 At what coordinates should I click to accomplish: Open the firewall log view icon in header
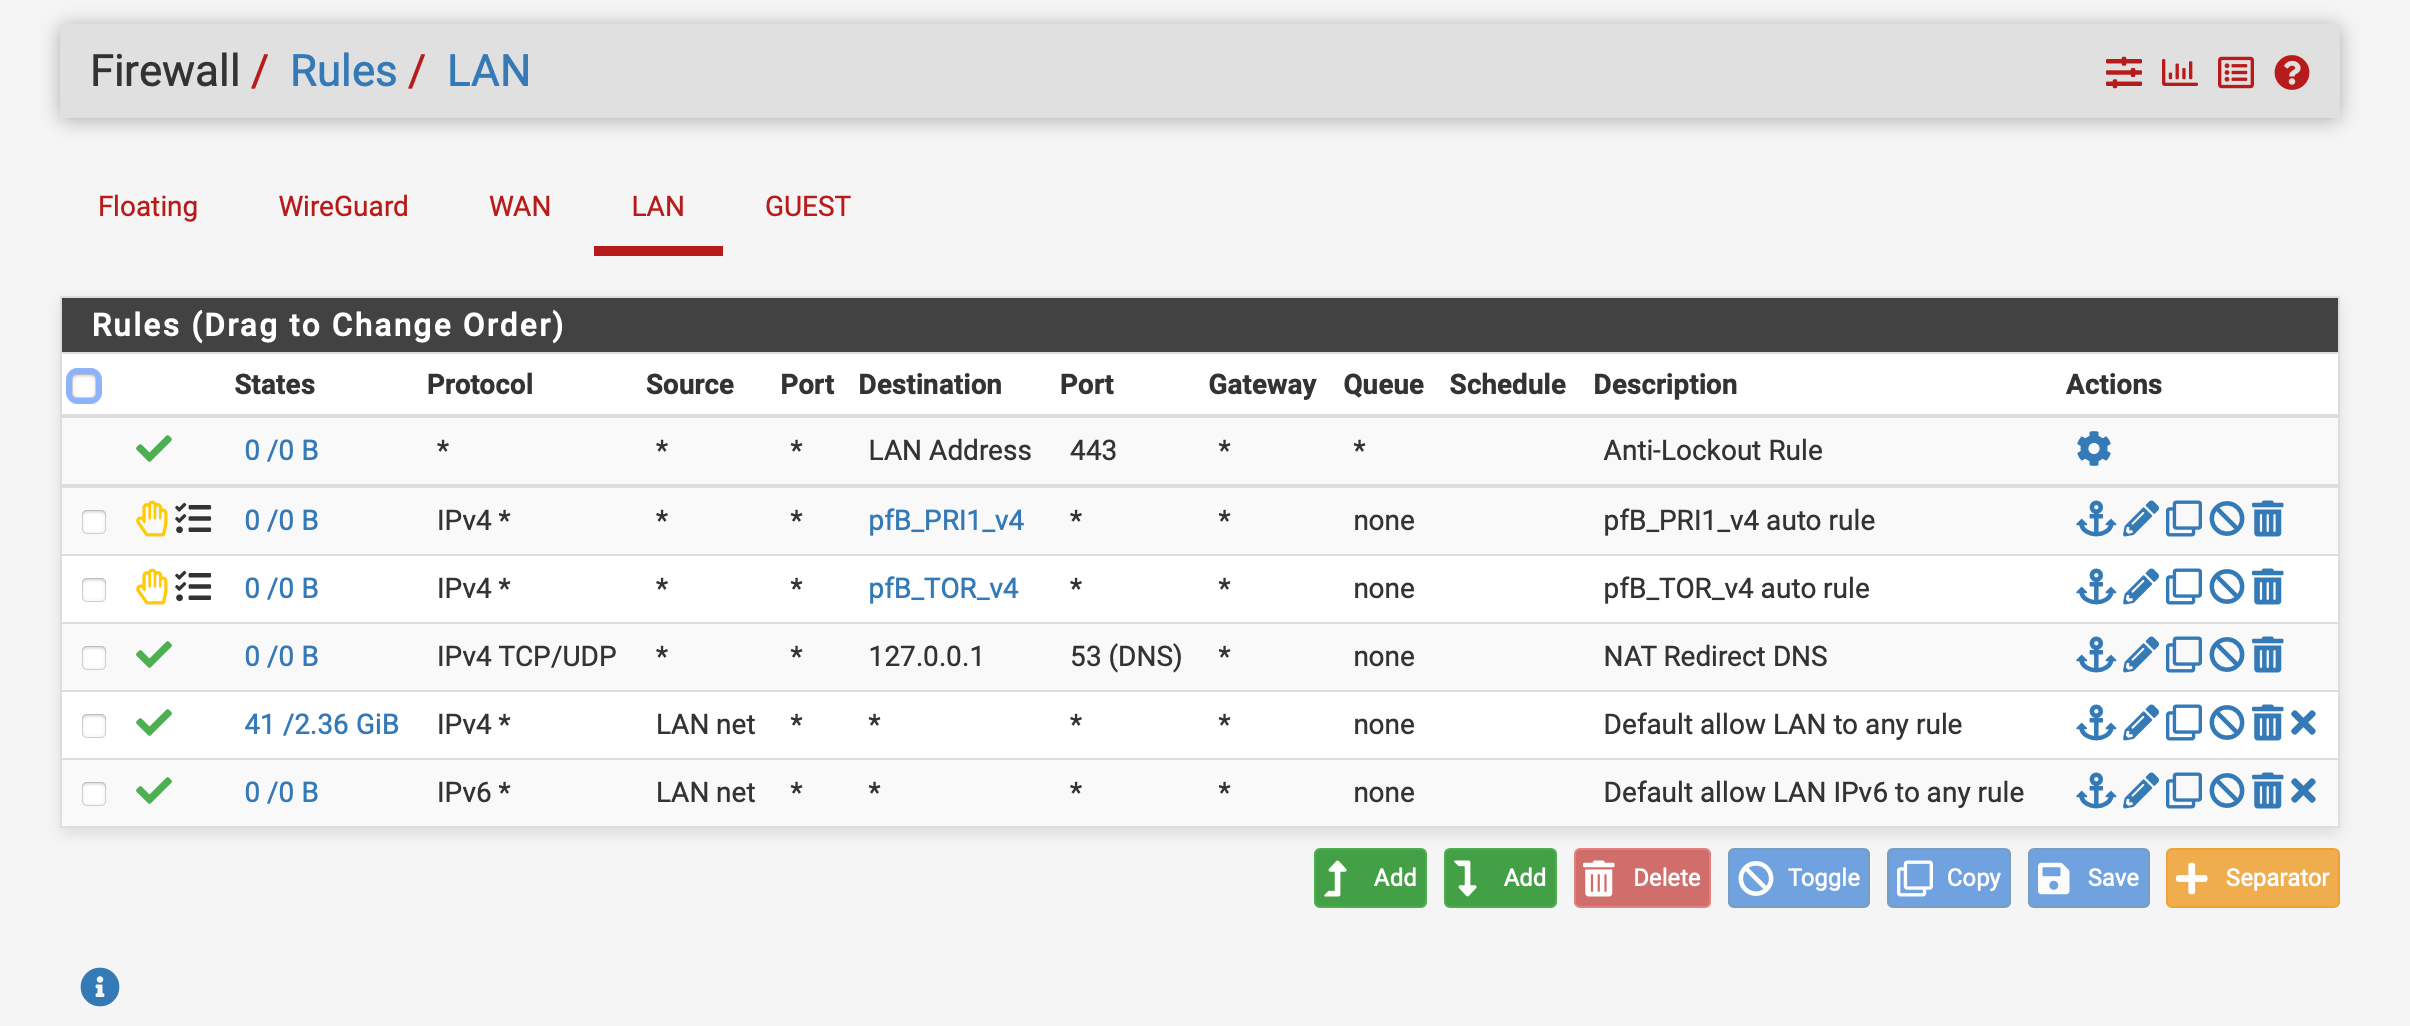(x=2234, y=71)
